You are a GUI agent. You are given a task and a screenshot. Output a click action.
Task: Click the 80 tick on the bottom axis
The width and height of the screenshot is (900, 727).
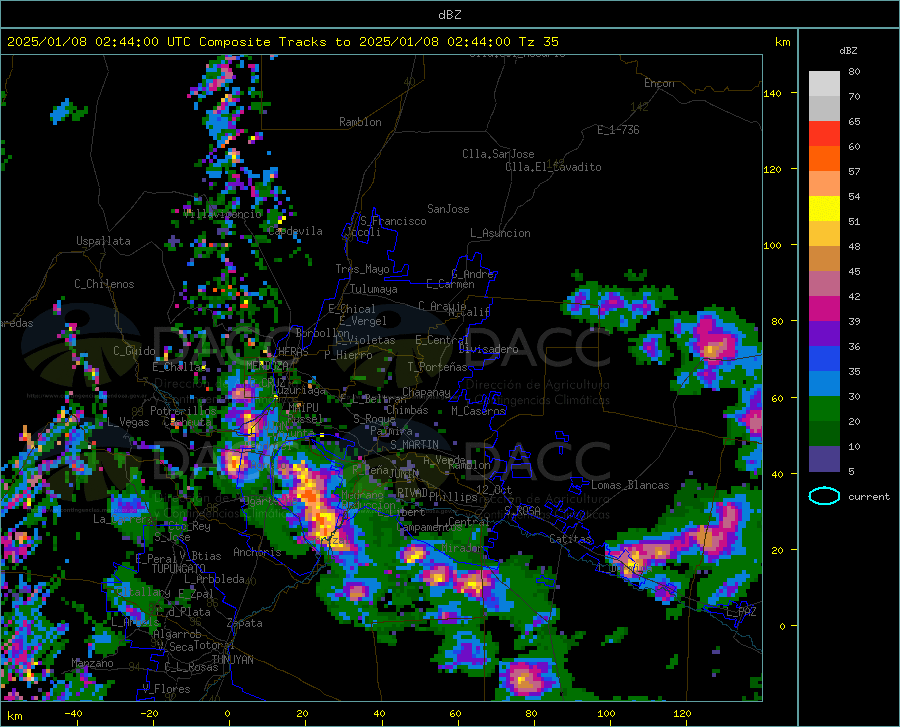point(531,713)
